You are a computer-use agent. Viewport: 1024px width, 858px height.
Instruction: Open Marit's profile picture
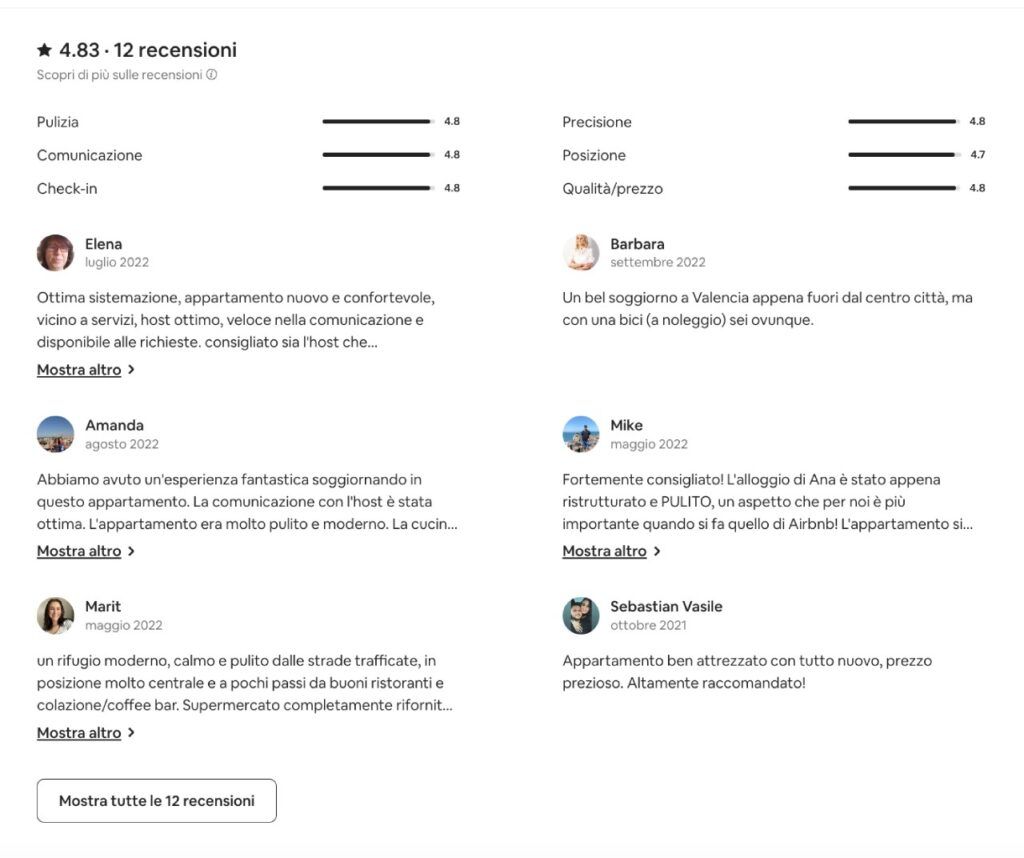coord(56,615)
